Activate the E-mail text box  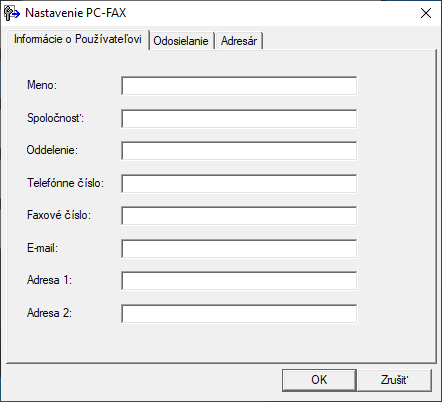(x=239, y=248)
